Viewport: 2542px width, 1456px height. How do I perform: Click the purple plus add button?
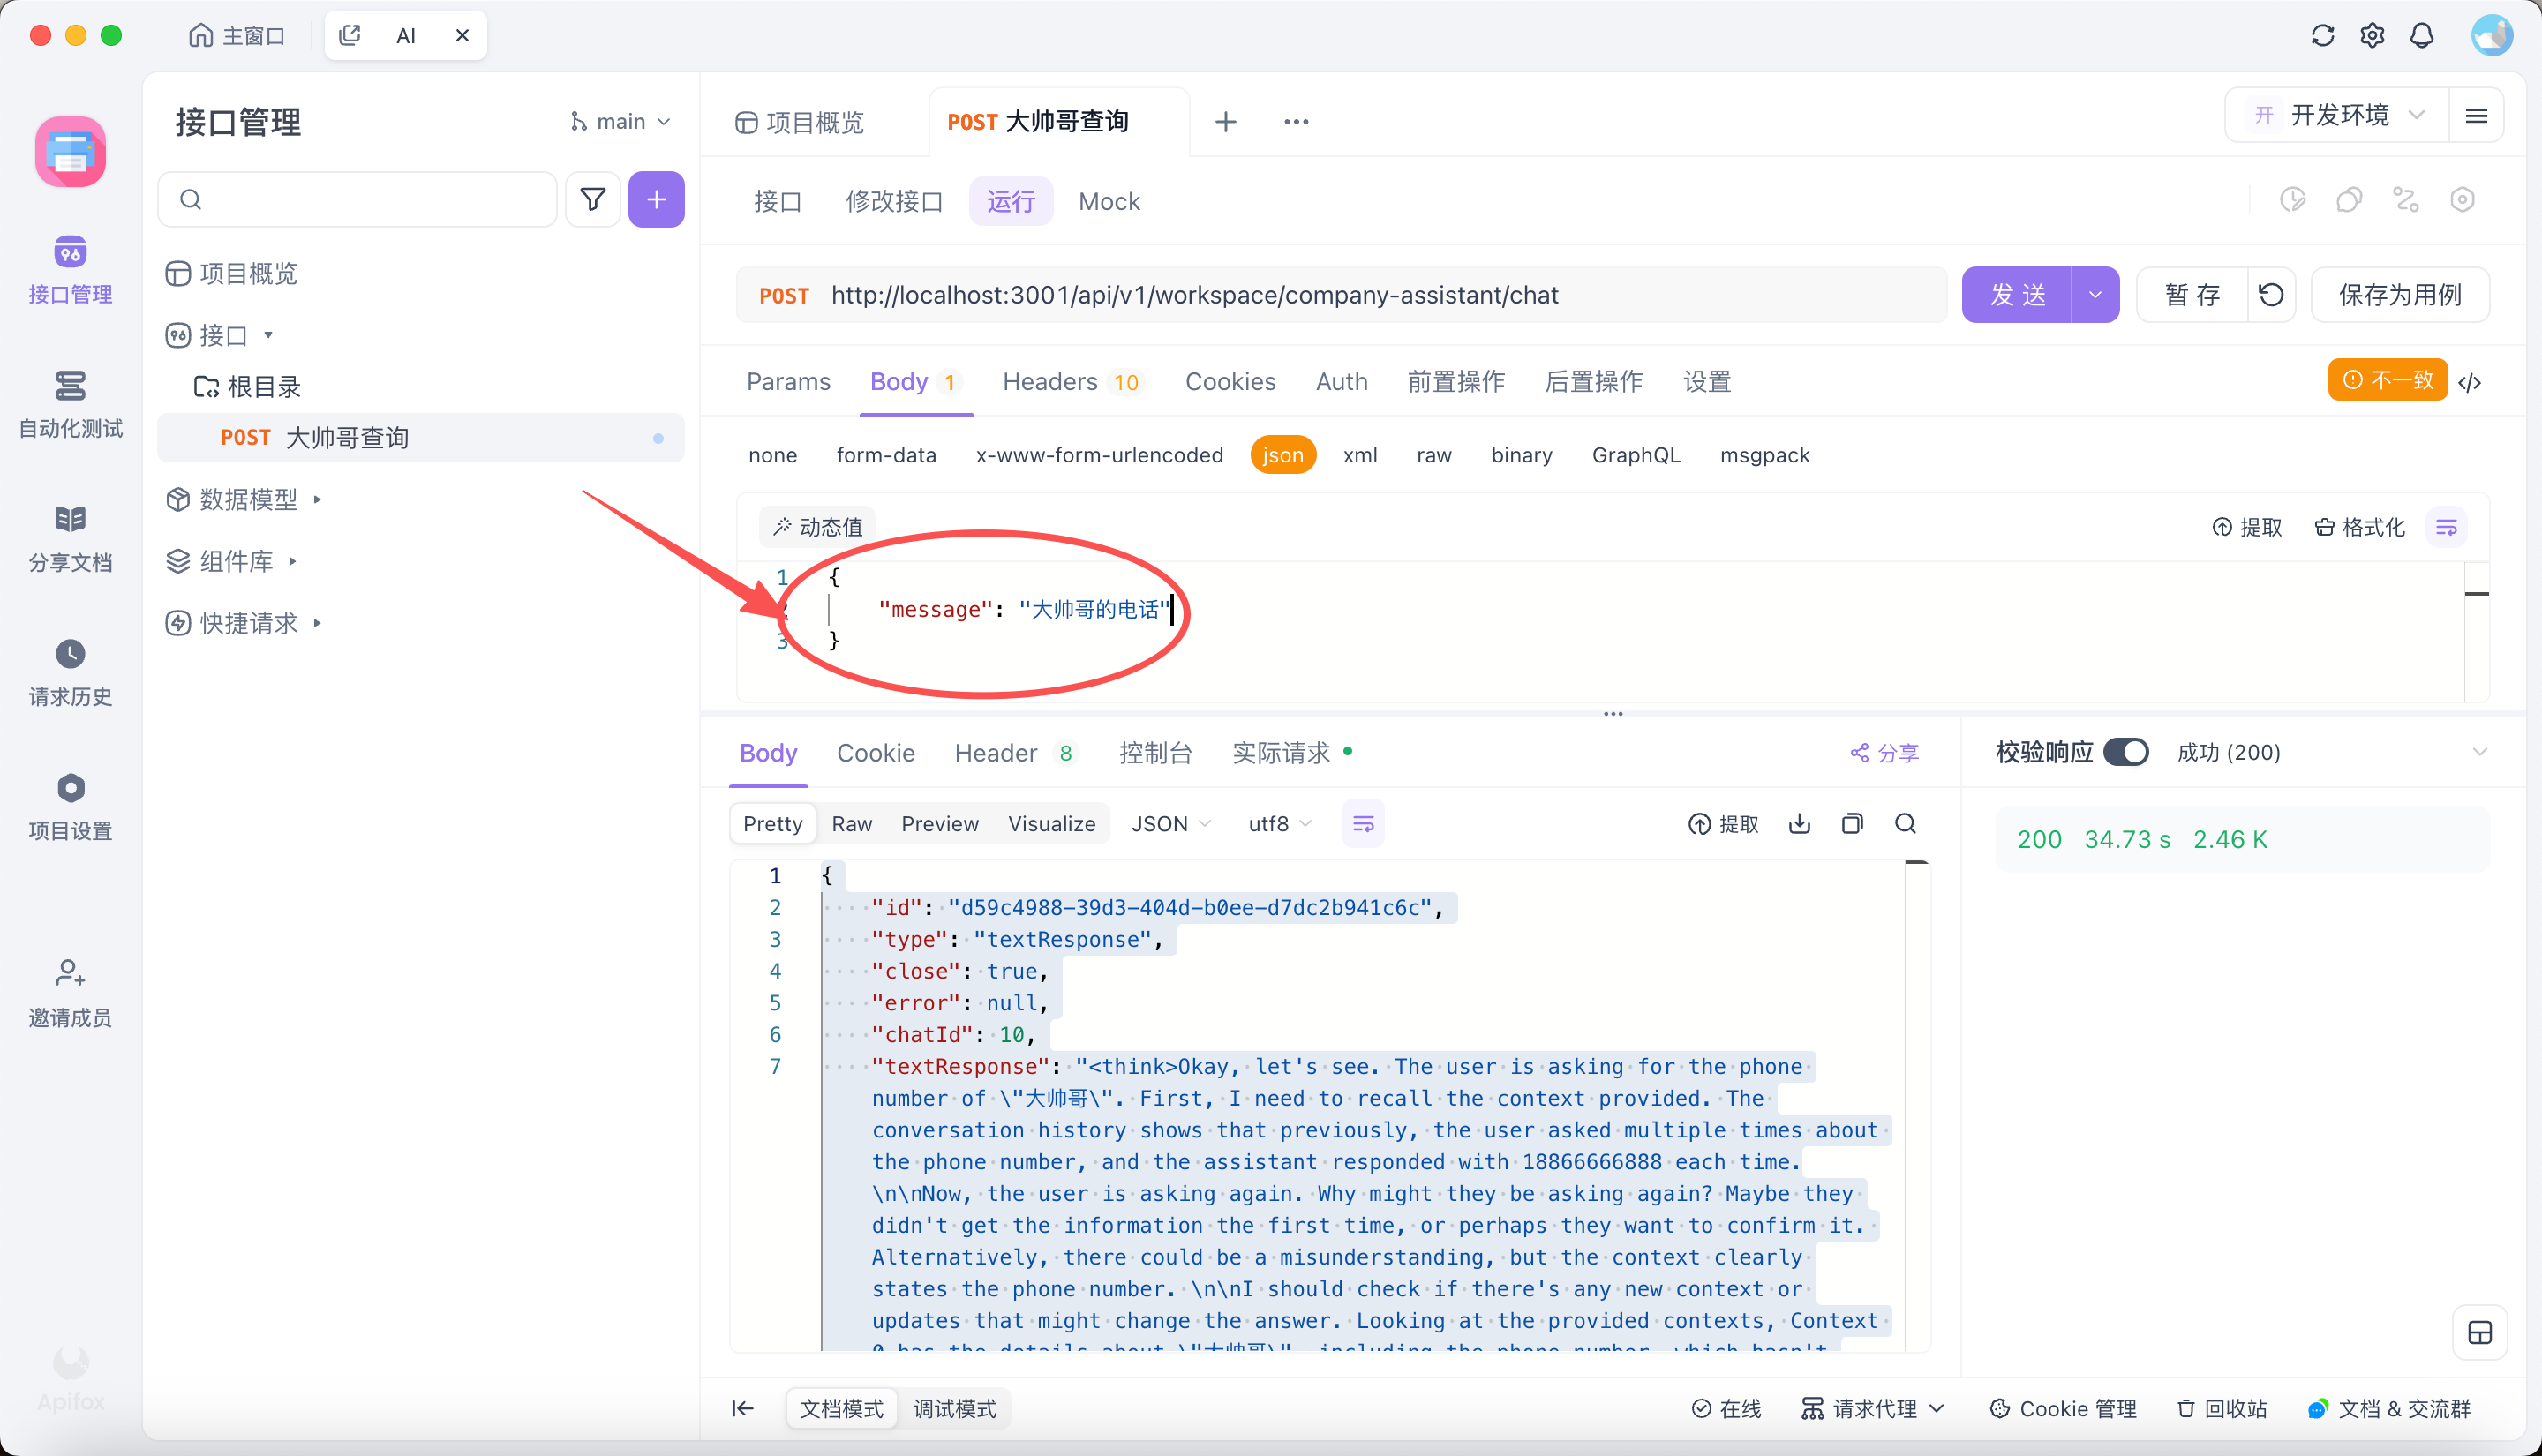tap(656, 200)
